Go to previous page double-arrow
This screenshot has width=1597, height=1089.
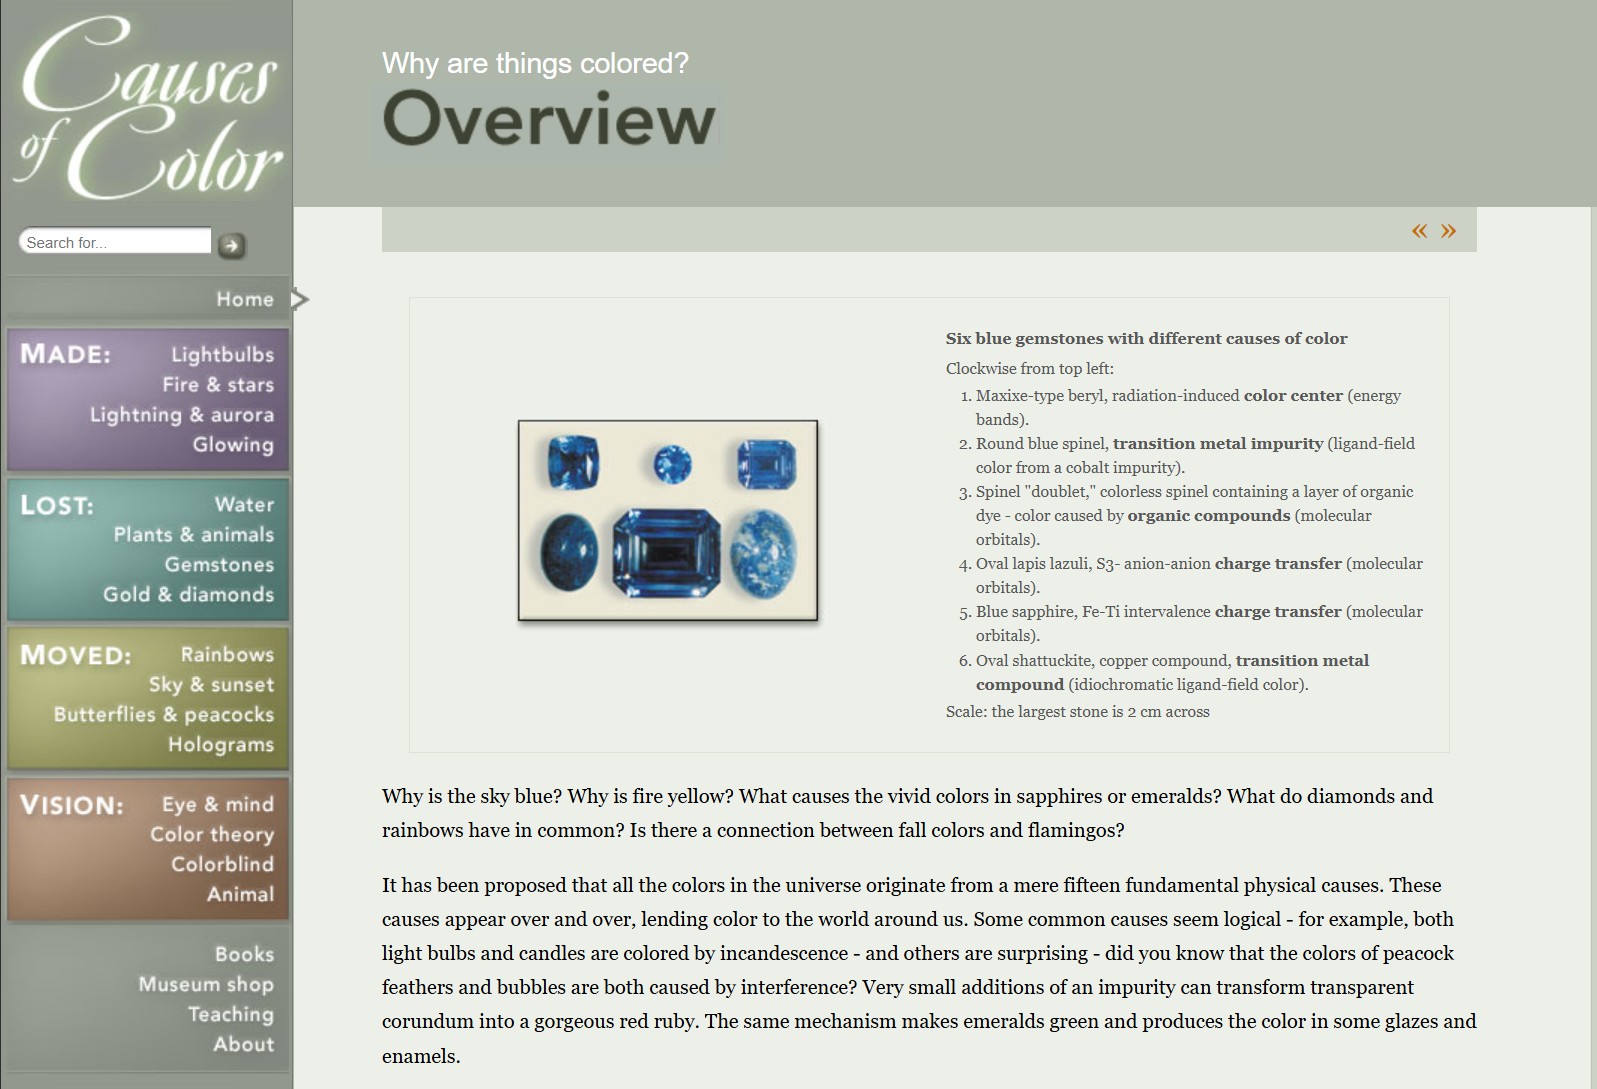[x=1419, y=231]
